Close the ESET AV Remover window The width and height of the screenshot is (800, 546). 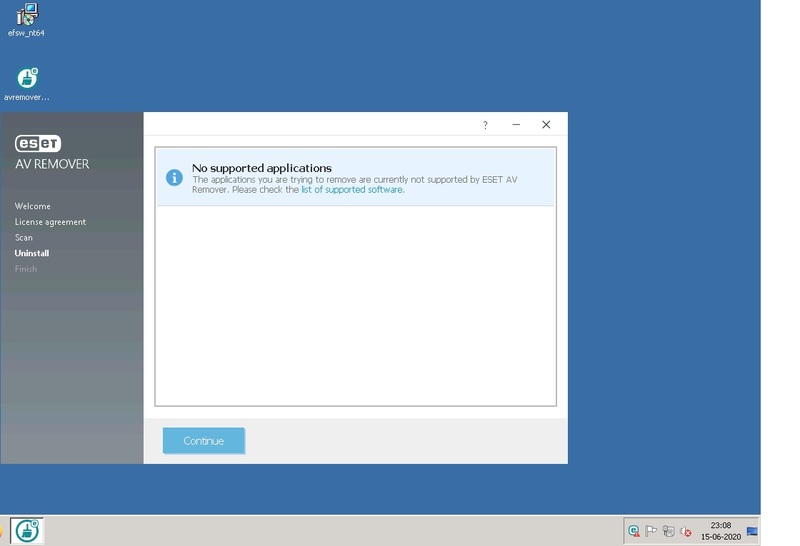(546, 125)
